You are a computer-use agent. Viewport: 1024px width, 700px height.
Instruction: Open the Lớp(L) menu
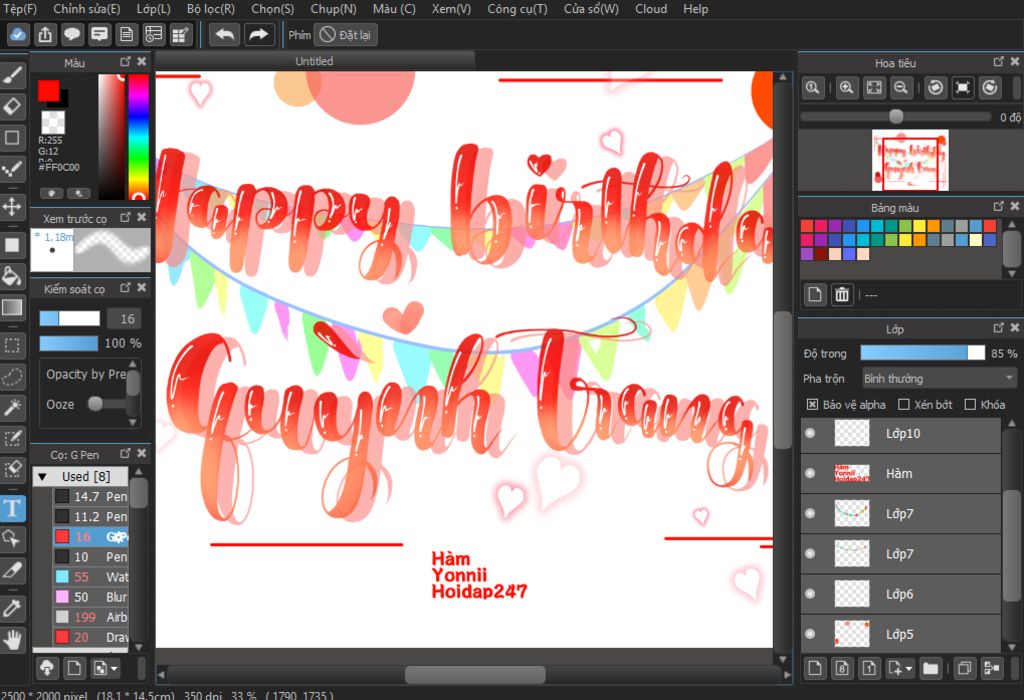pyautogui.click(x=153, y=9)
